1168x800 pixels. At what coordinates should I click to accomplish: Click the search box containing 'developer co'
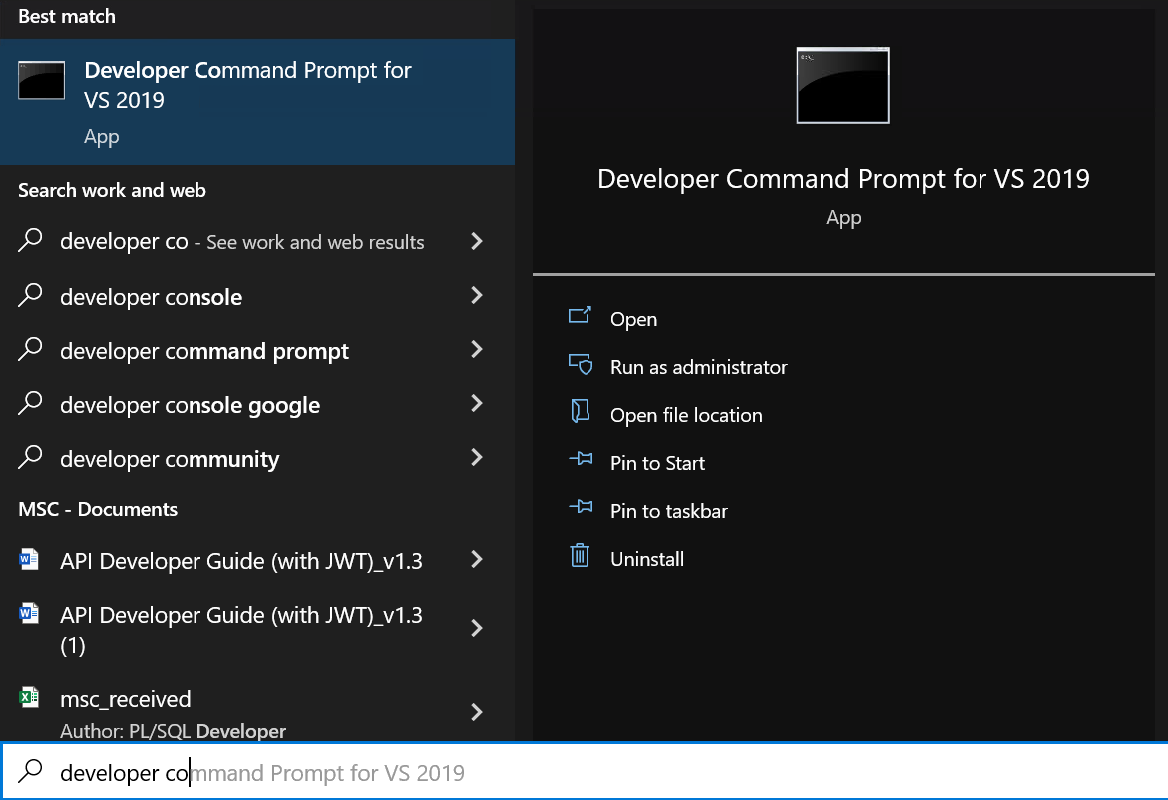pyautogui.click(x=584, y=772)
